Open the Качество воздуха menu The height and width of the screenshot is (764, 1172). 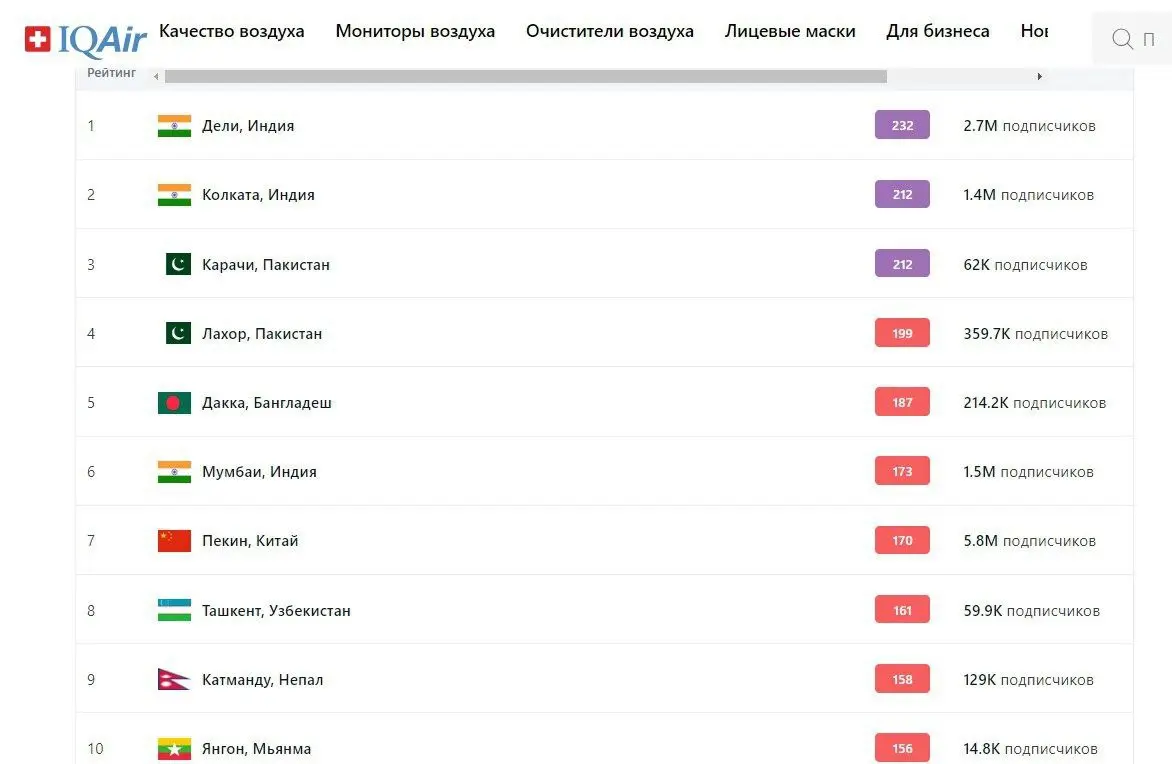[x=232, y=31]
